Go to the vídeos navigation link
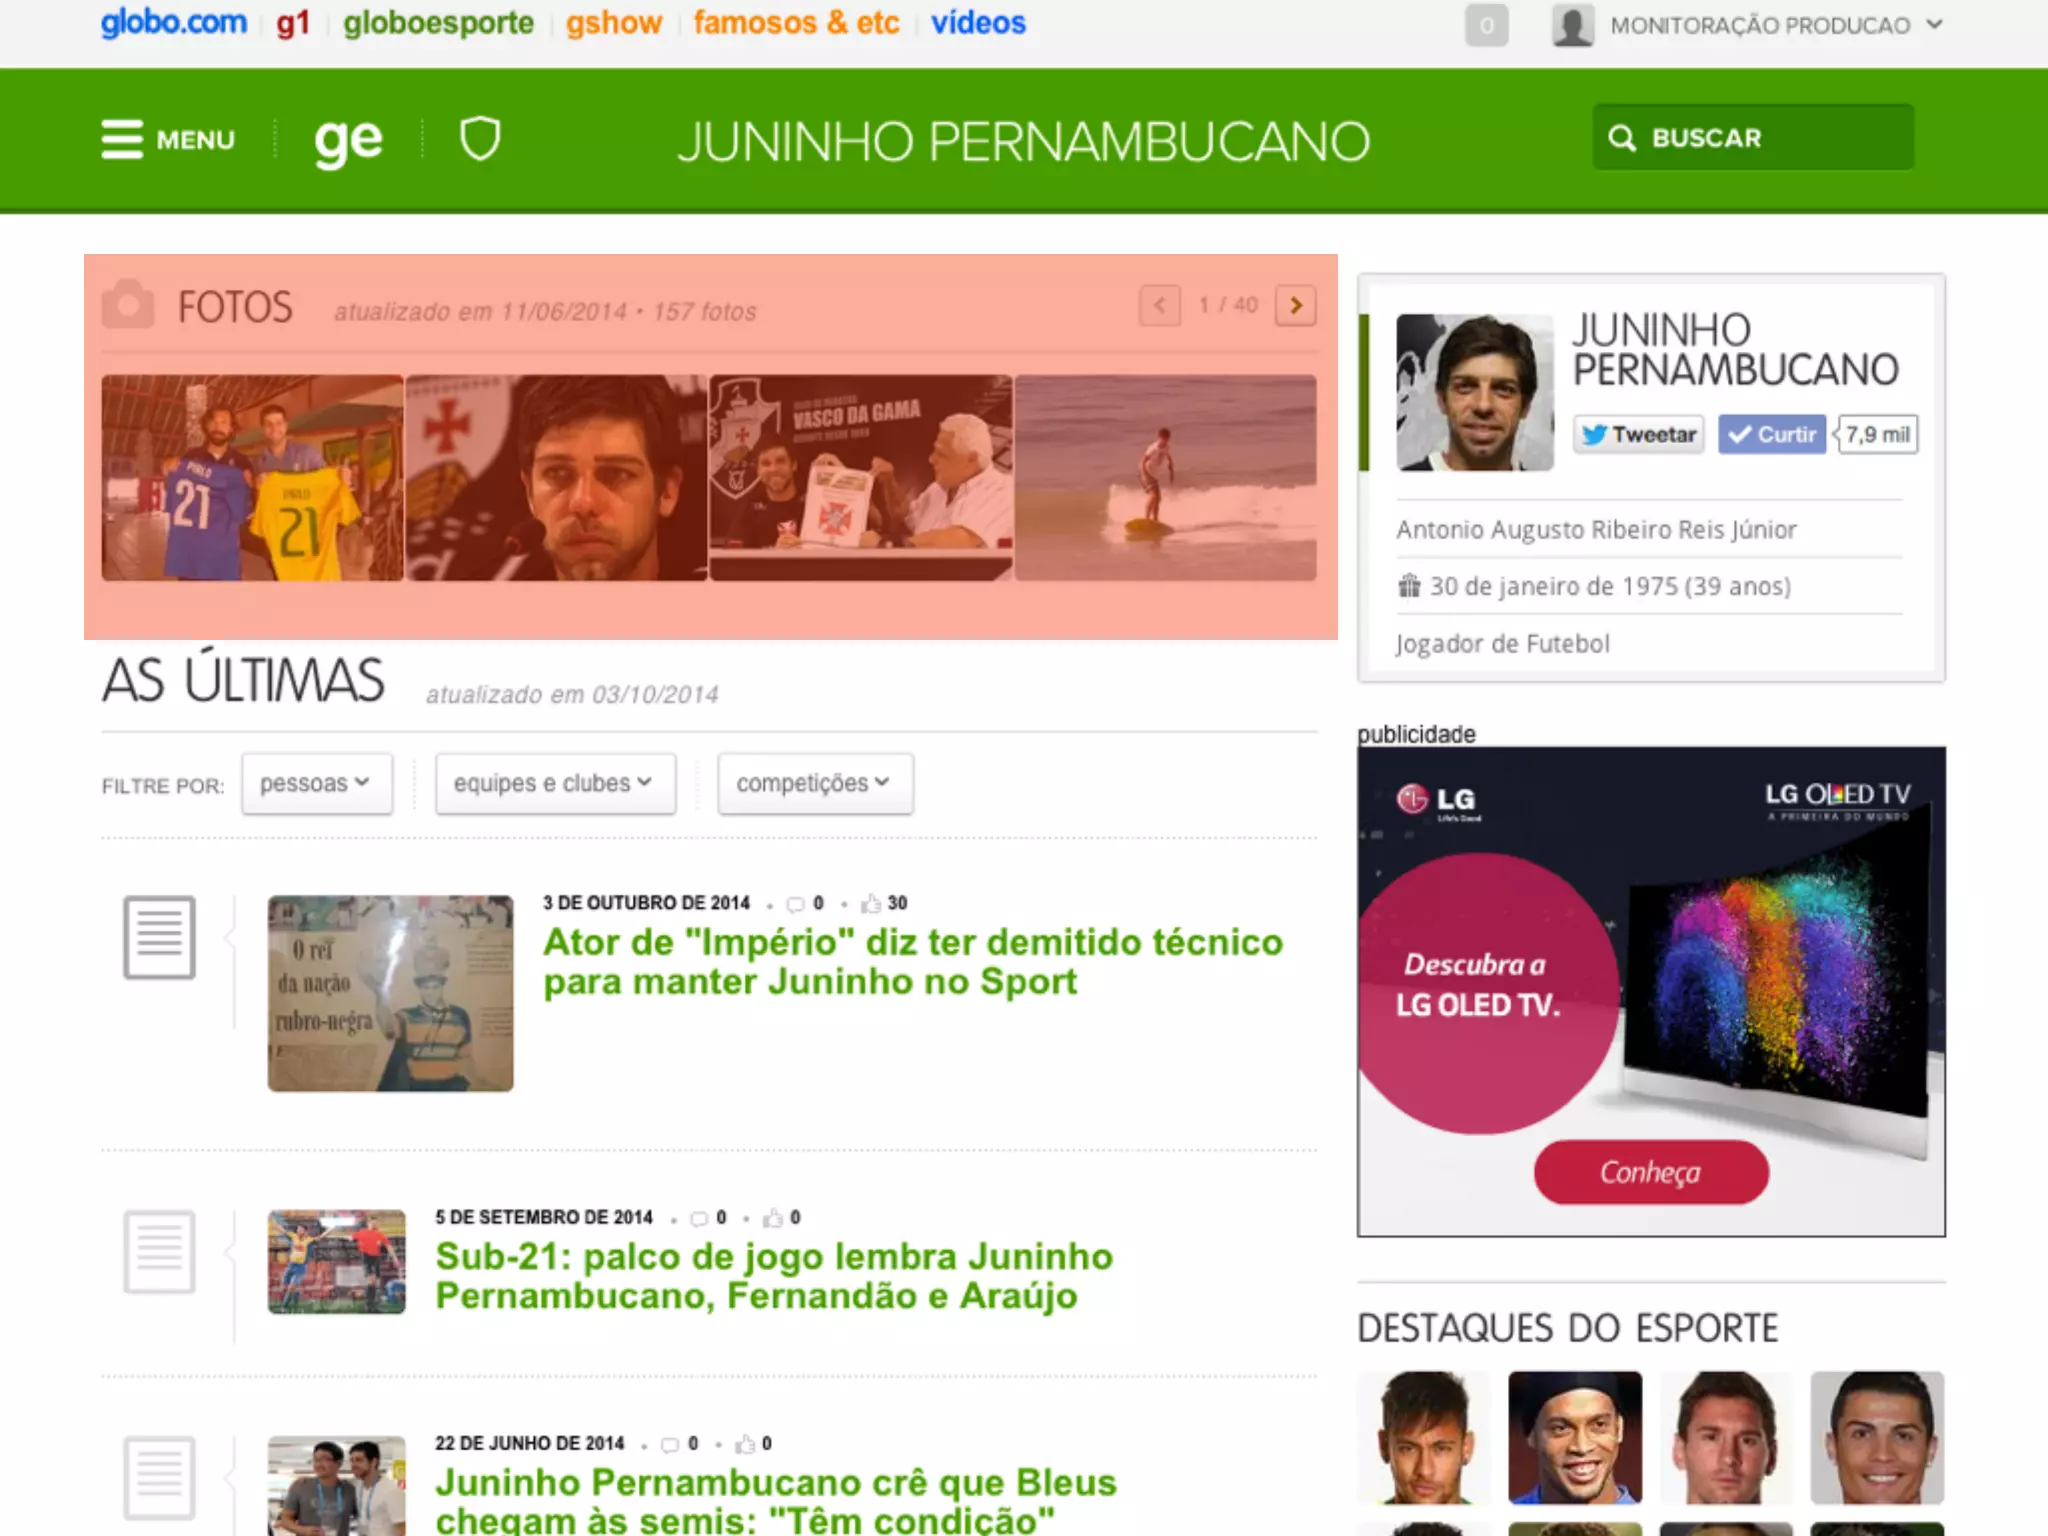 click(x=978, y=23)
